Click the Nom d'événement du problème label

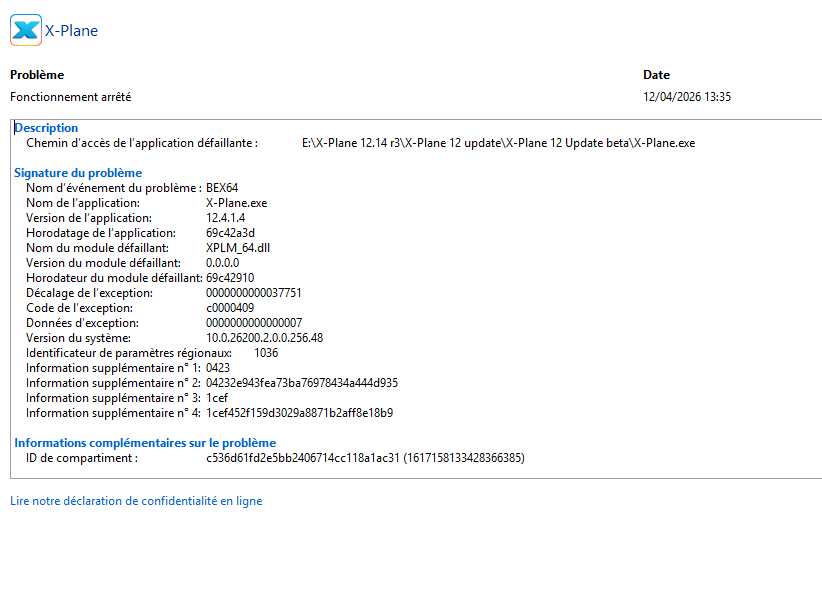pyautogui.click(x=114, y=188)
